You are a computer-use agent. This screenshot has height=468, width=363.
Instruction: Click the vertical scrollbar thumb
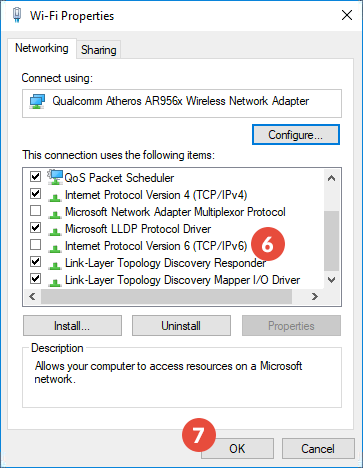331,241
